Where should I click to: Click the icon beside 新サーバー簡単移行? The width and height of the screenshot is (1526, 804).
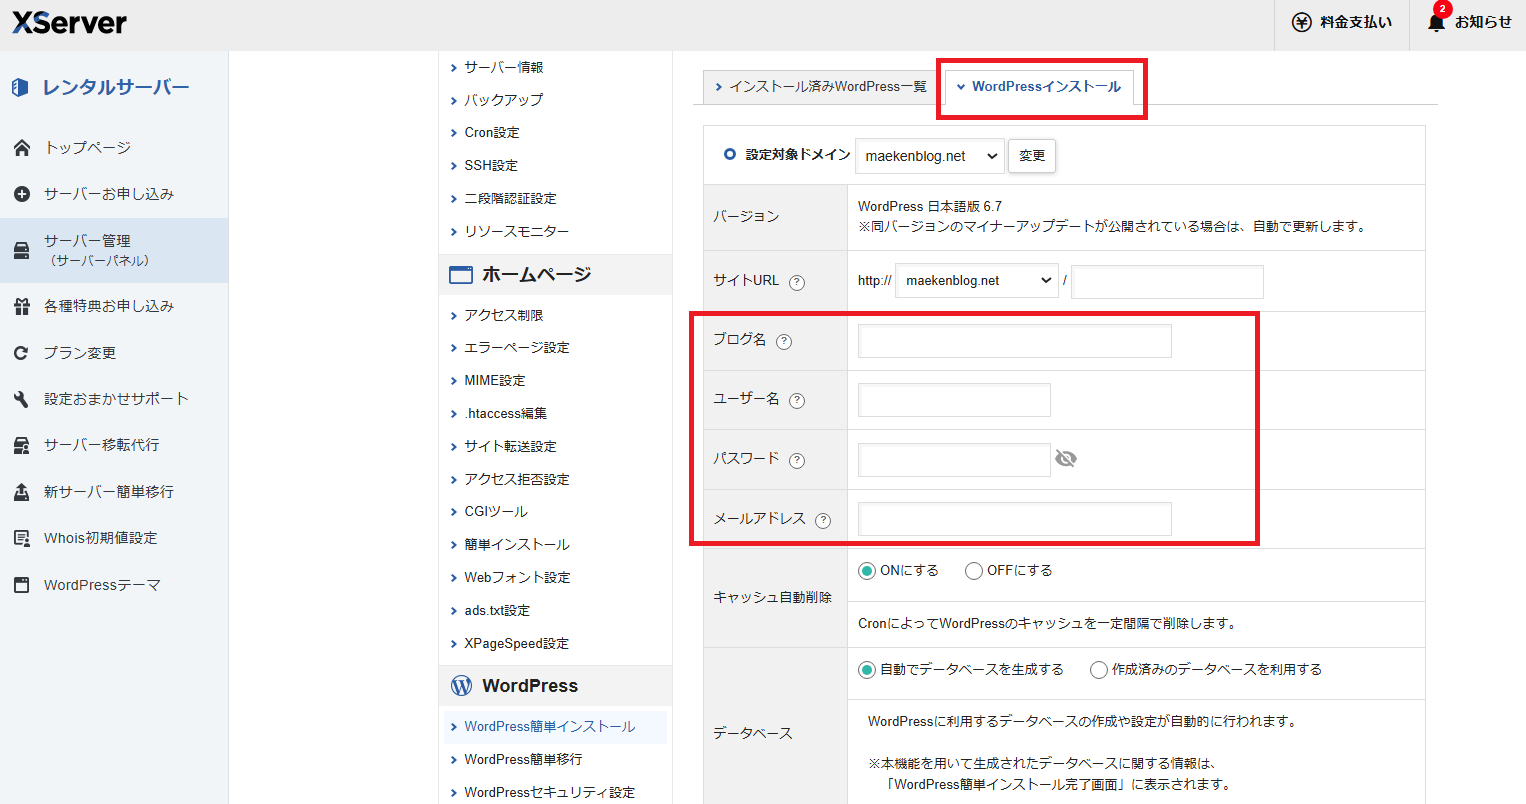point(22,492)
